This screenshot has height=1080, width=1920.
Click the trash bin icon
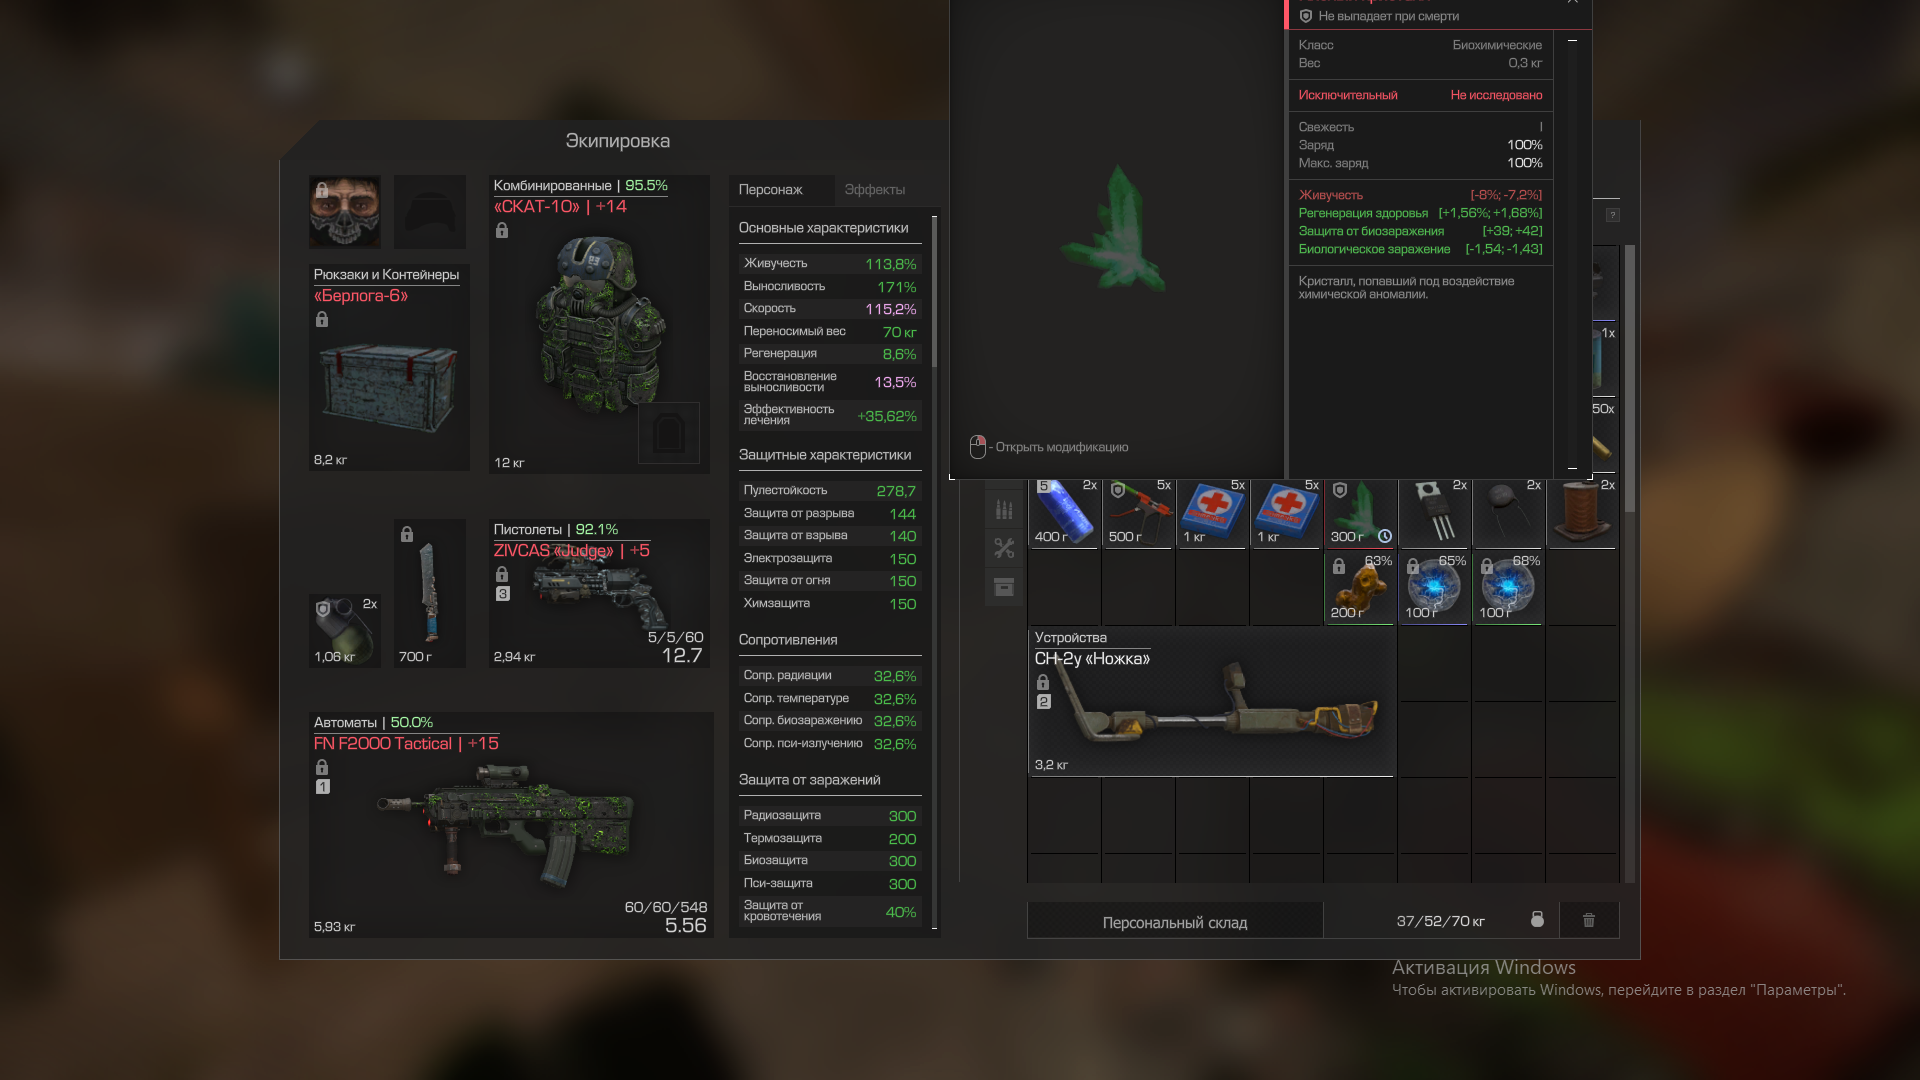pos(1589,920)
